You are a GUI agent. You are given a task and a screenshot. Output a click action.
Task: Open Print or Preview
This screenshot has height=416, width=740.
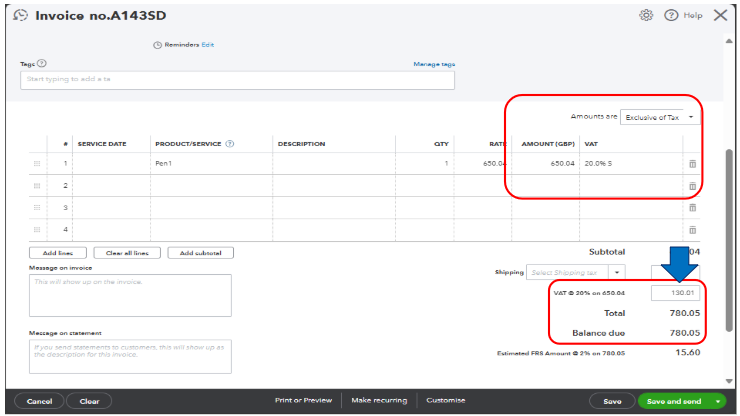click(303, 400)
